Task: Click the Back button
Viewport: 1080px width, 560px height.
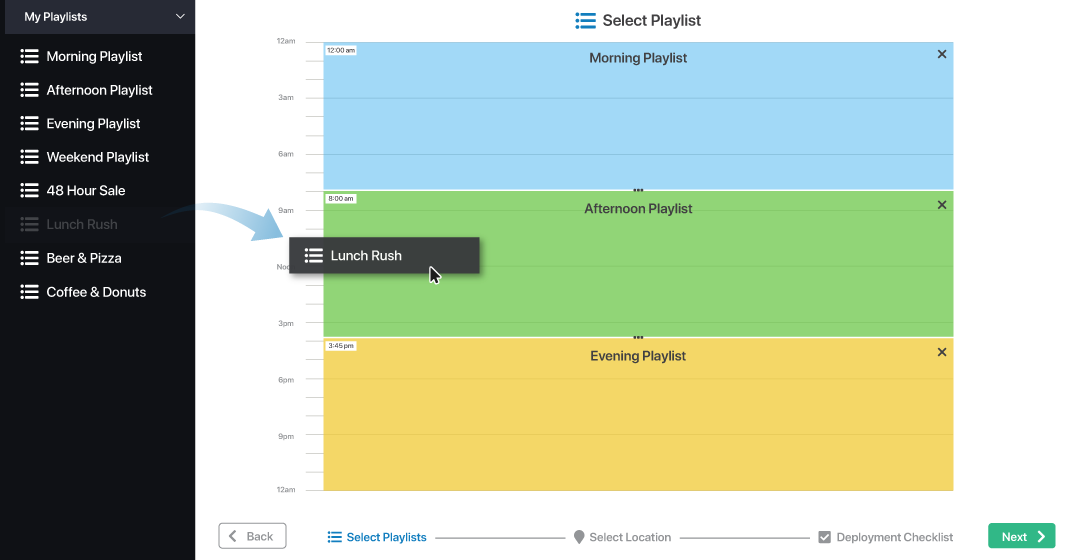Action: click(252, 536)
